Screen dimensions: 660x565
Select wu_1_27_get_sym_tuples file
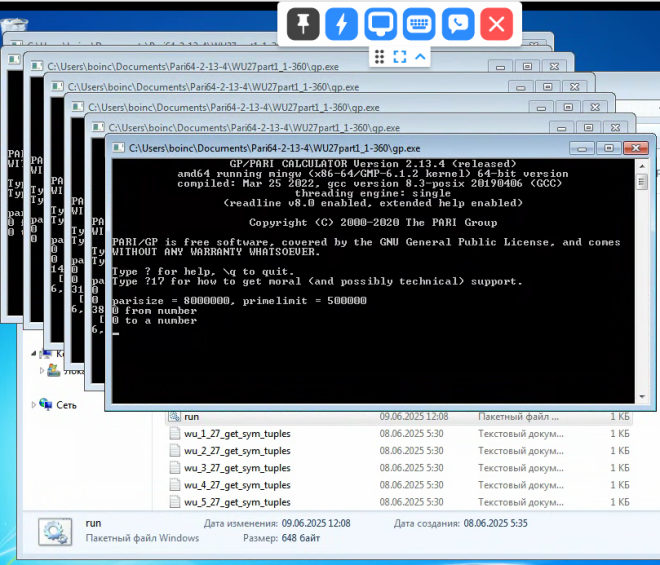399,434
